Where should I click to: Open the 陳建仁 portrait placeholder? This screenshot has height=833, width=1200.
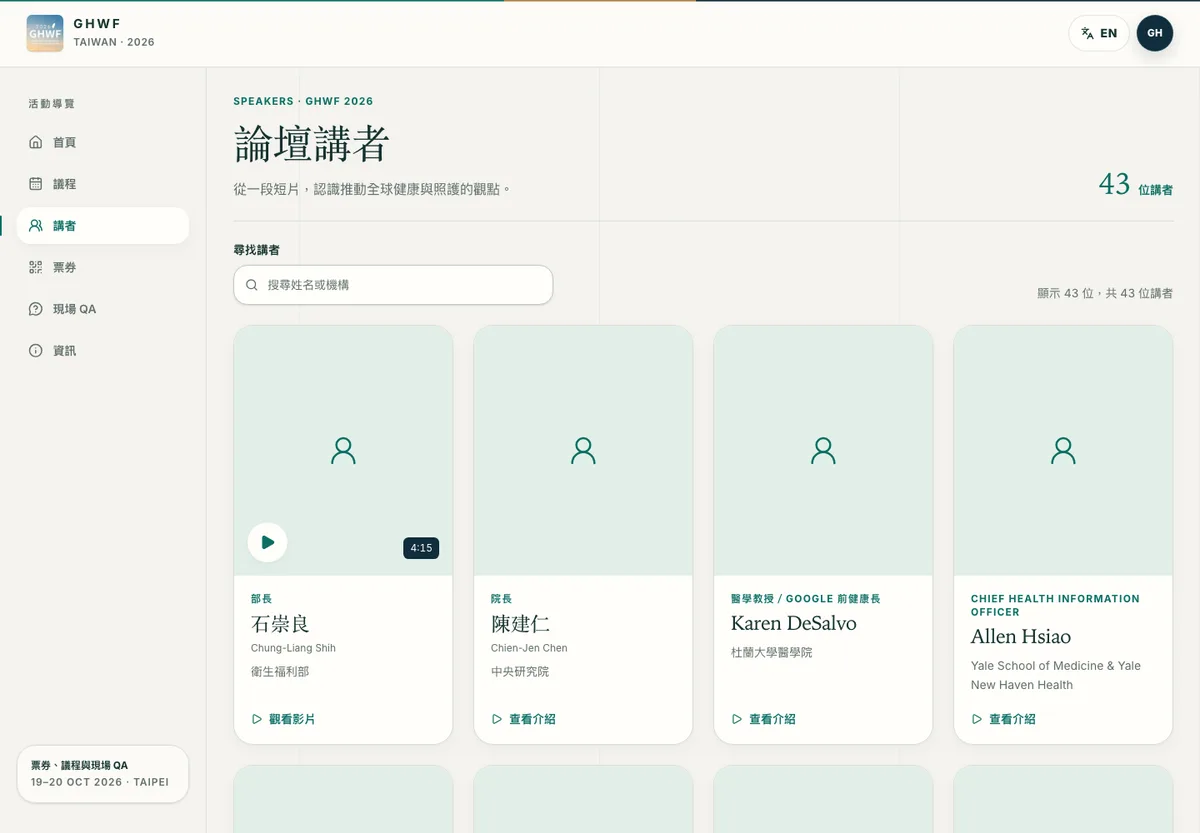[x=583, y=451]
